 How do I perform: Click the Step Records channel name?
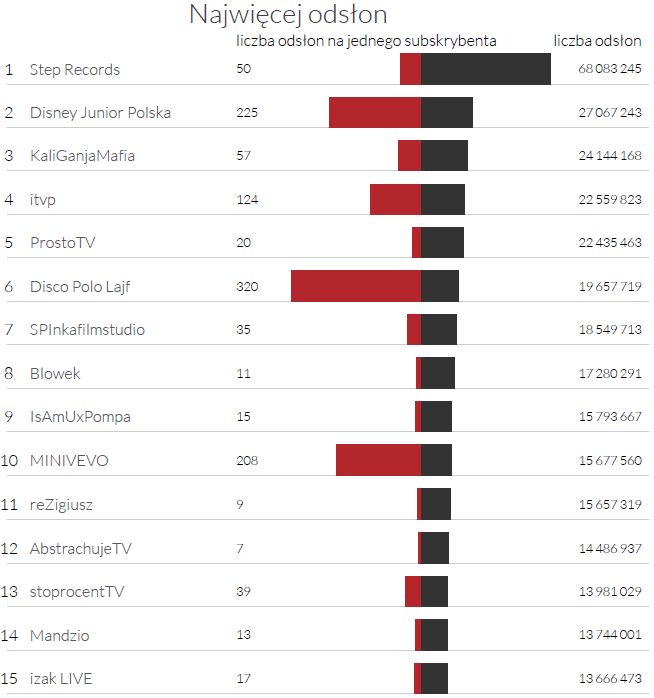[75, 70]
